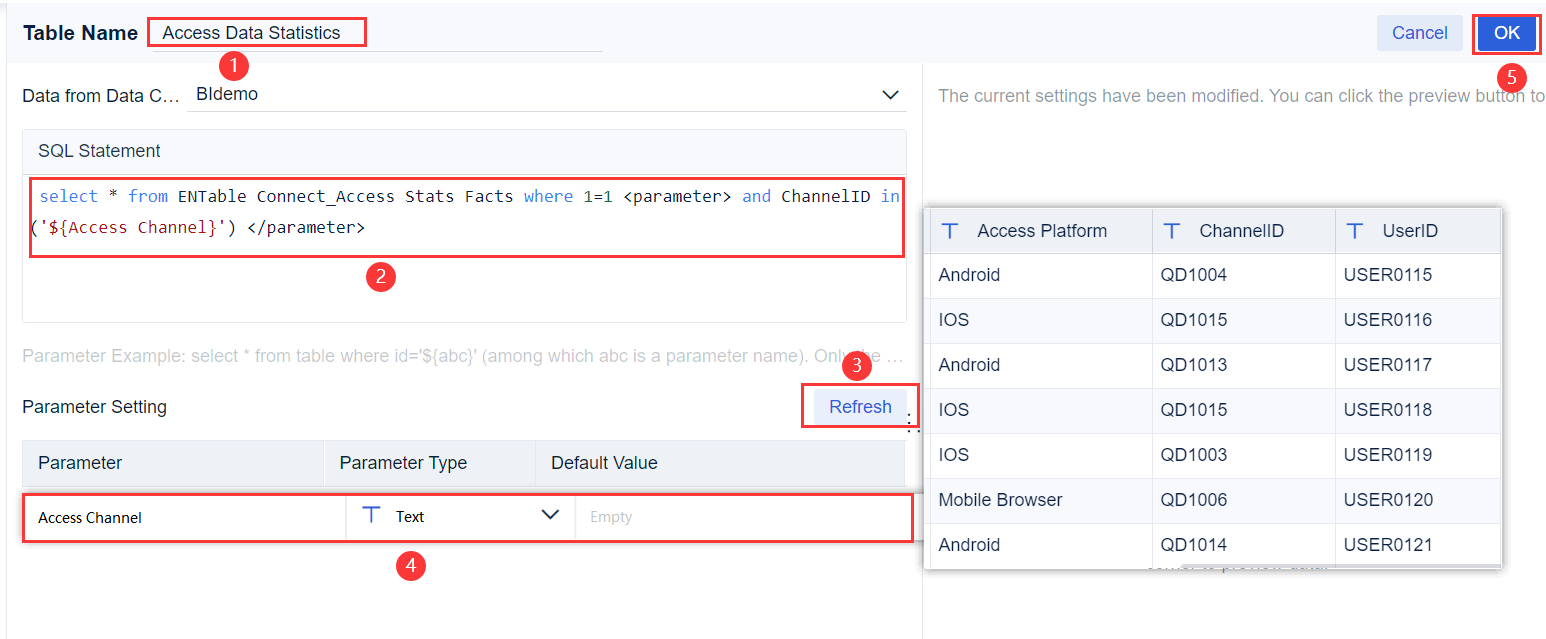Click red step marker number 5
The width and height of the screenshot is (1546, 639).
pyautogui.click(x=1511, y=78)
